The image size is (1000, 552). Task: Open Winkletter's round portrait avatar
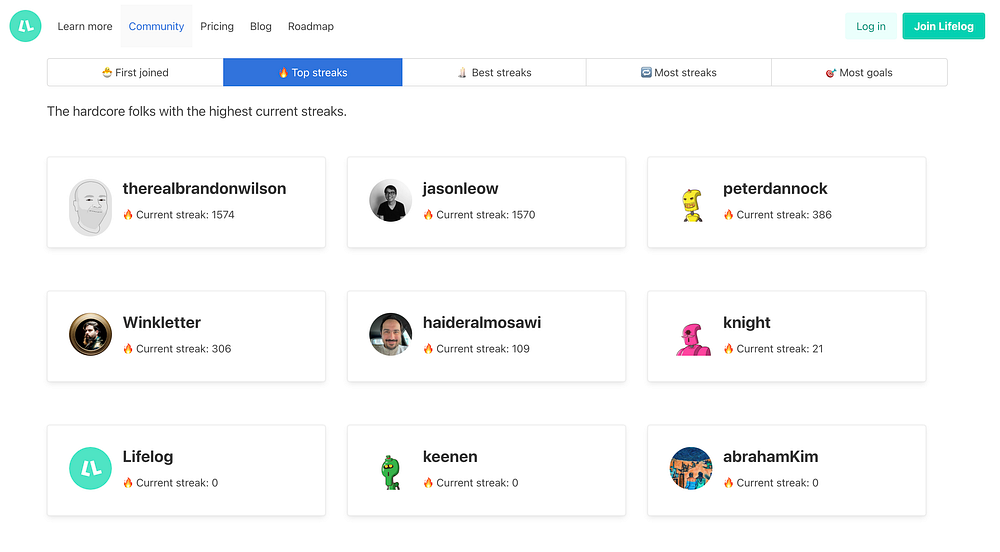91,335
